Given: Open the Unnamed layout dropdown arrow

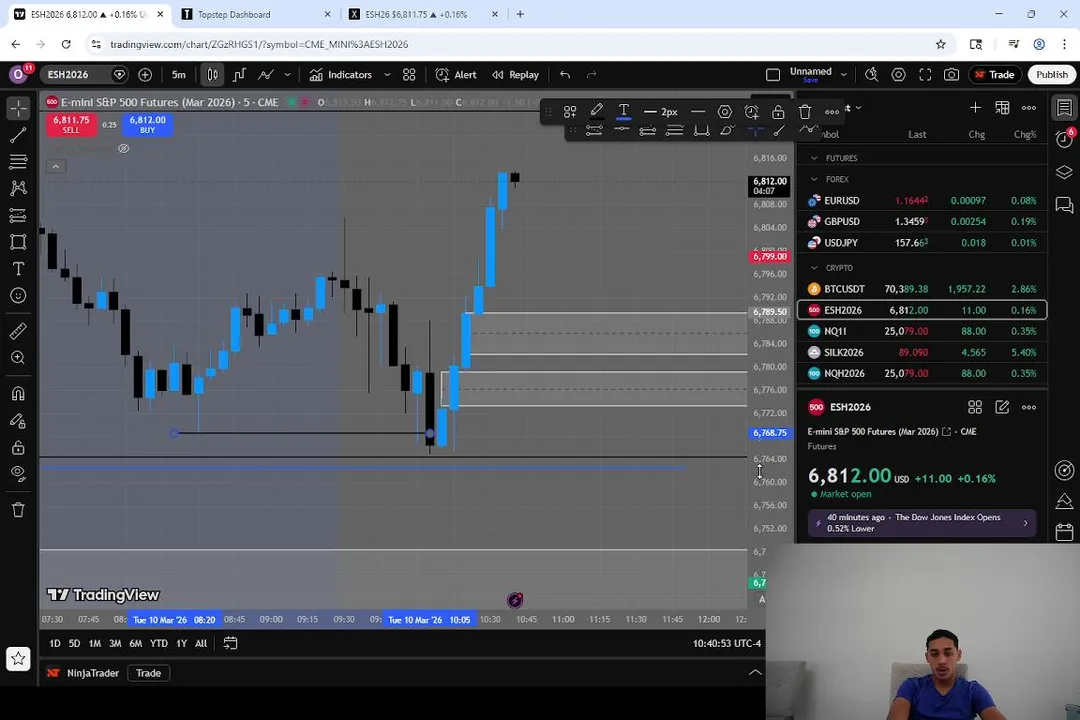Looking at the screenshot, I should tap(844, 74).
